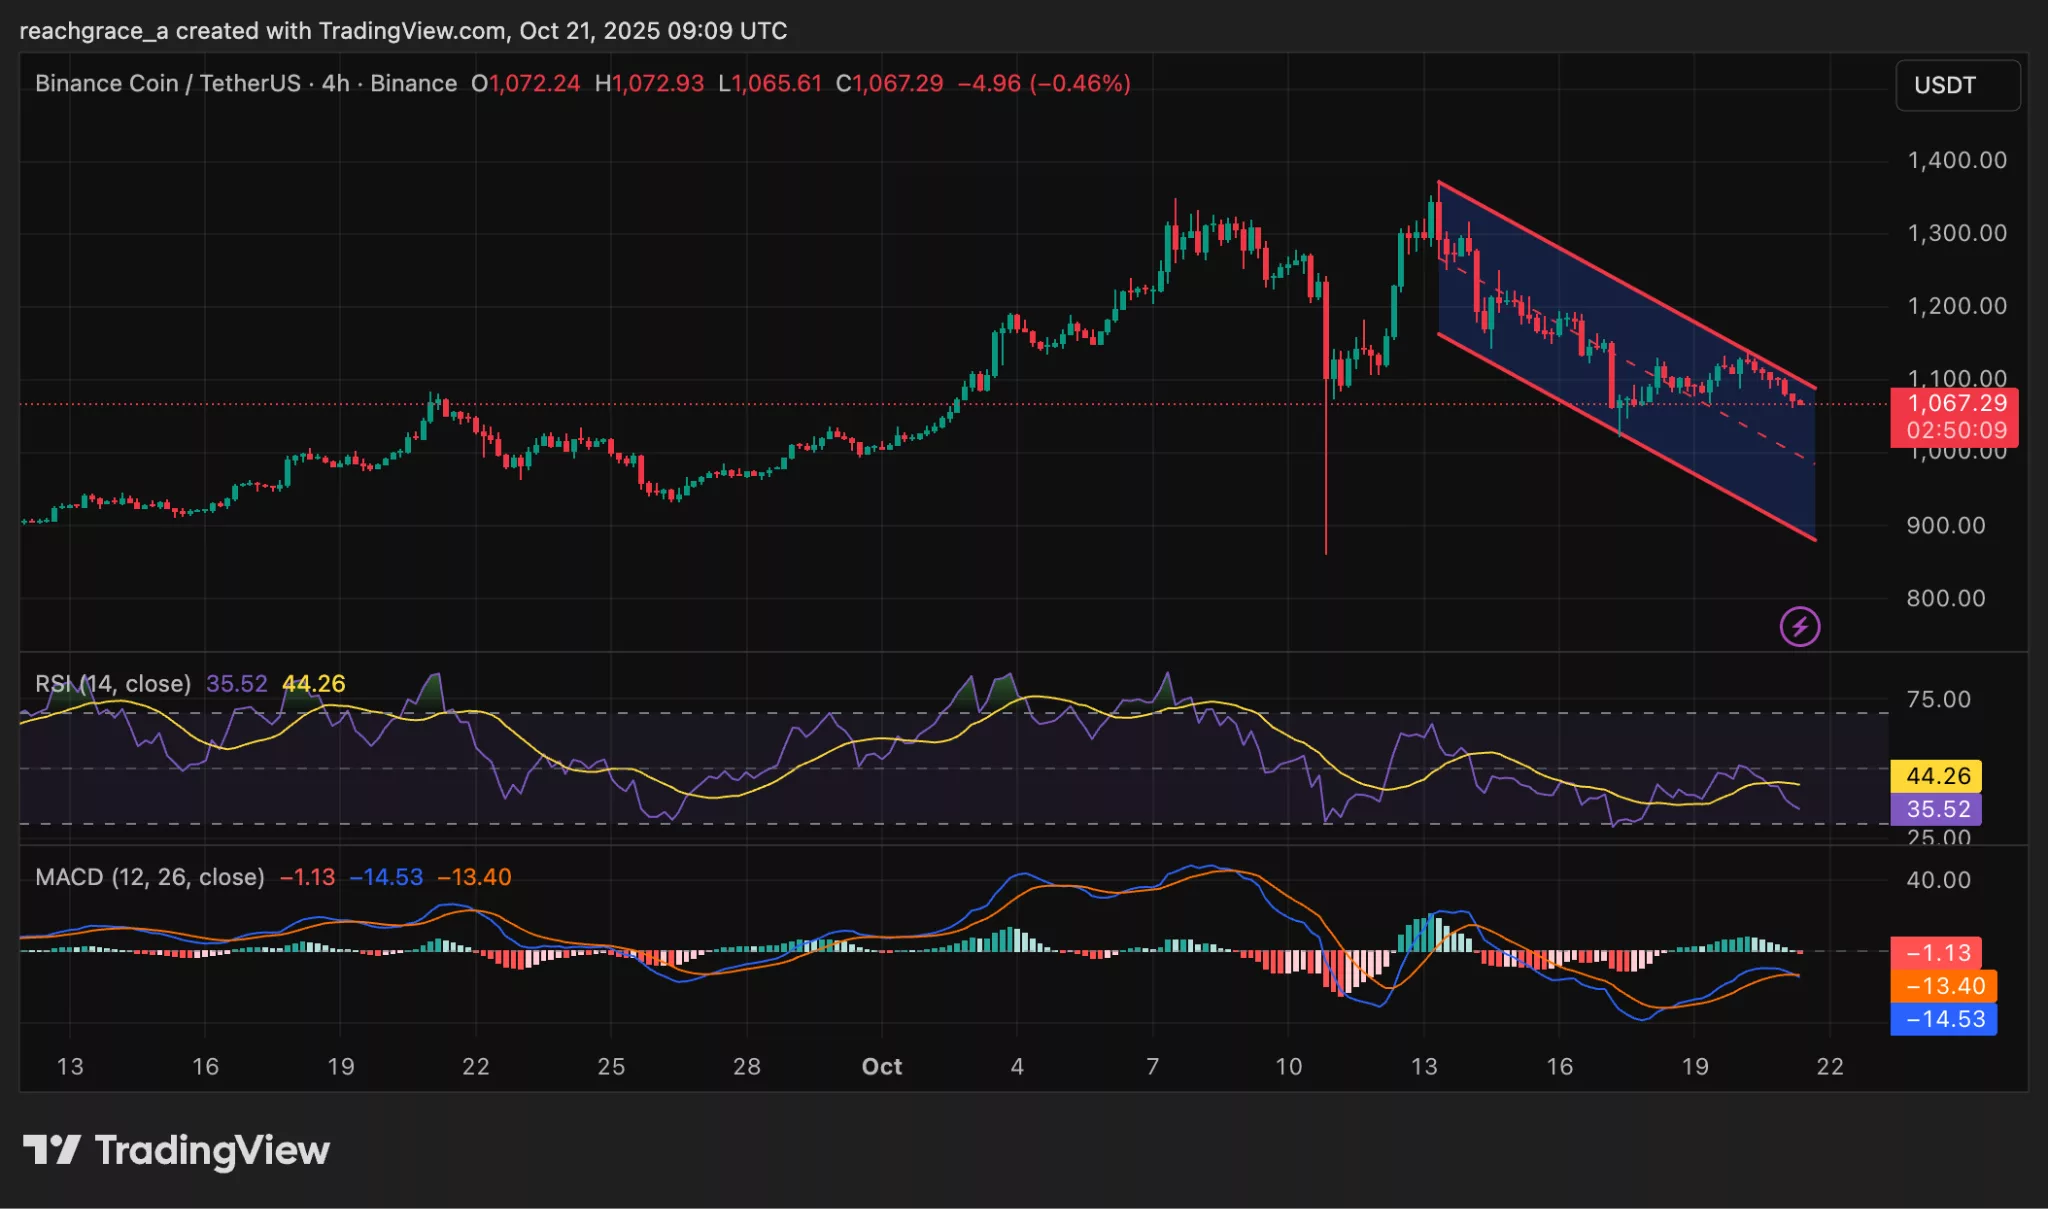
Task: Click the red −1.13 MACD histogram label
Action: pos(1941,953)
